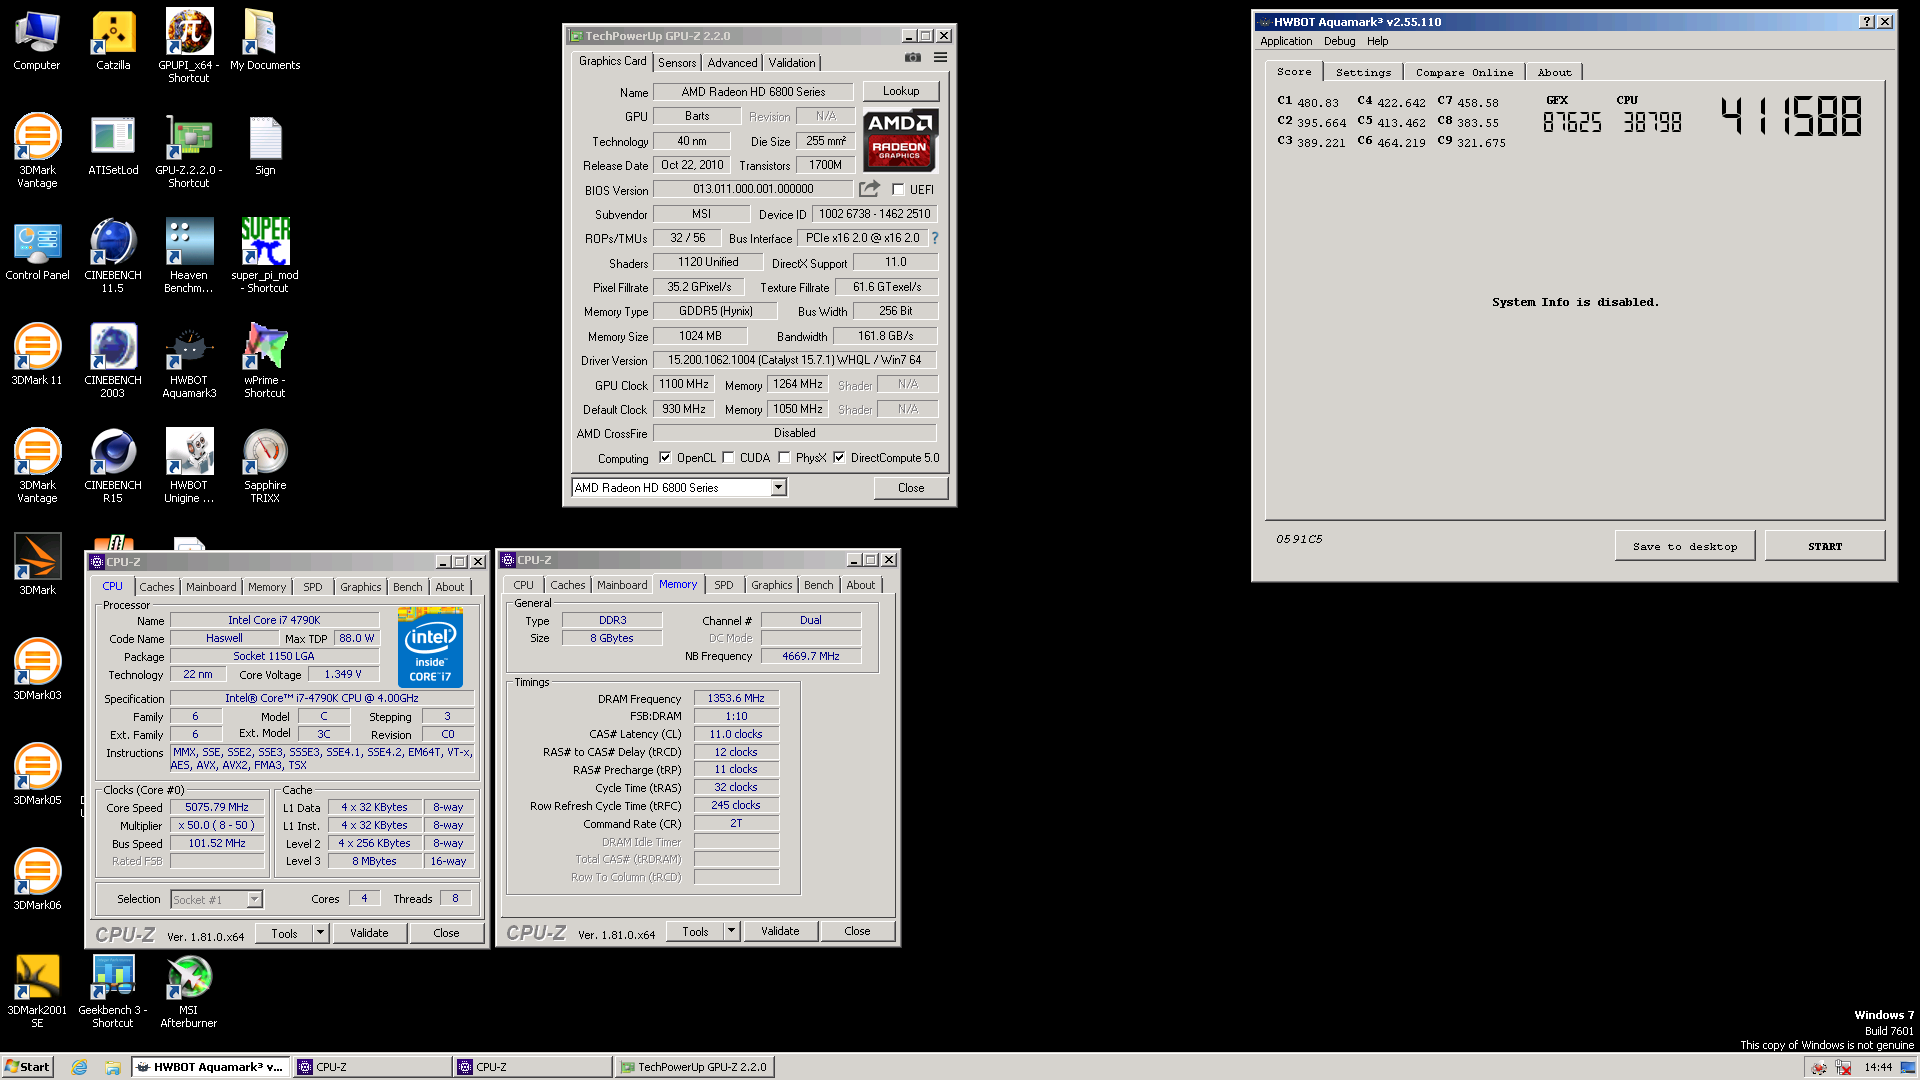The height and width of the screenshot is (1080, 1920).
Task: Click the help question mark in Aquamark3 title bar
Action: 1866,22
